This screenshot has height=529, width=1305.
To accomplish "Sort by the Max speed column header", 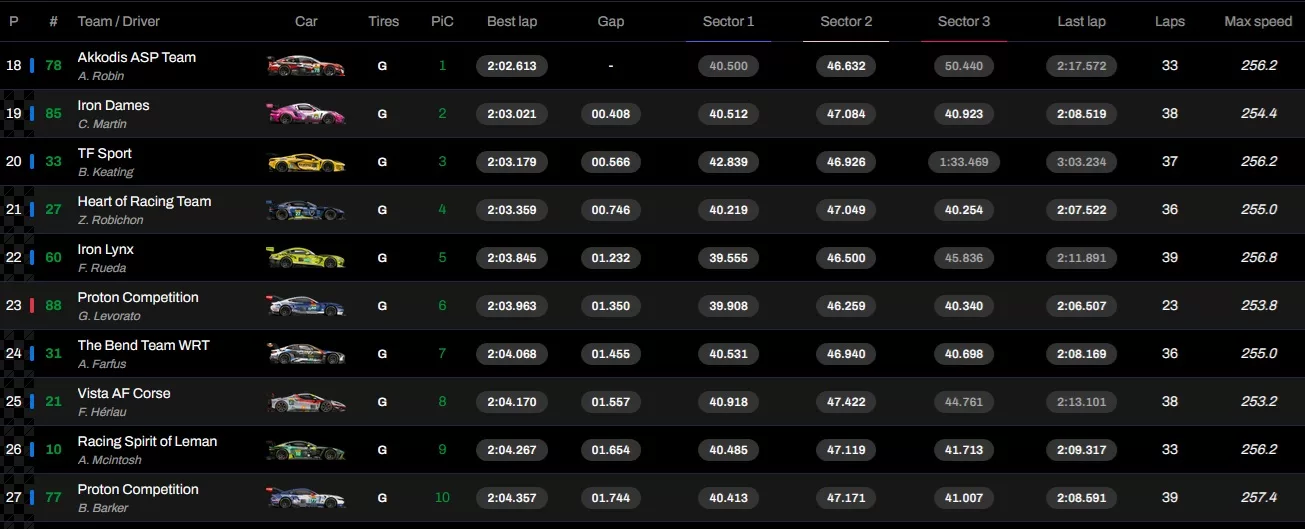I will (1258, 21).
